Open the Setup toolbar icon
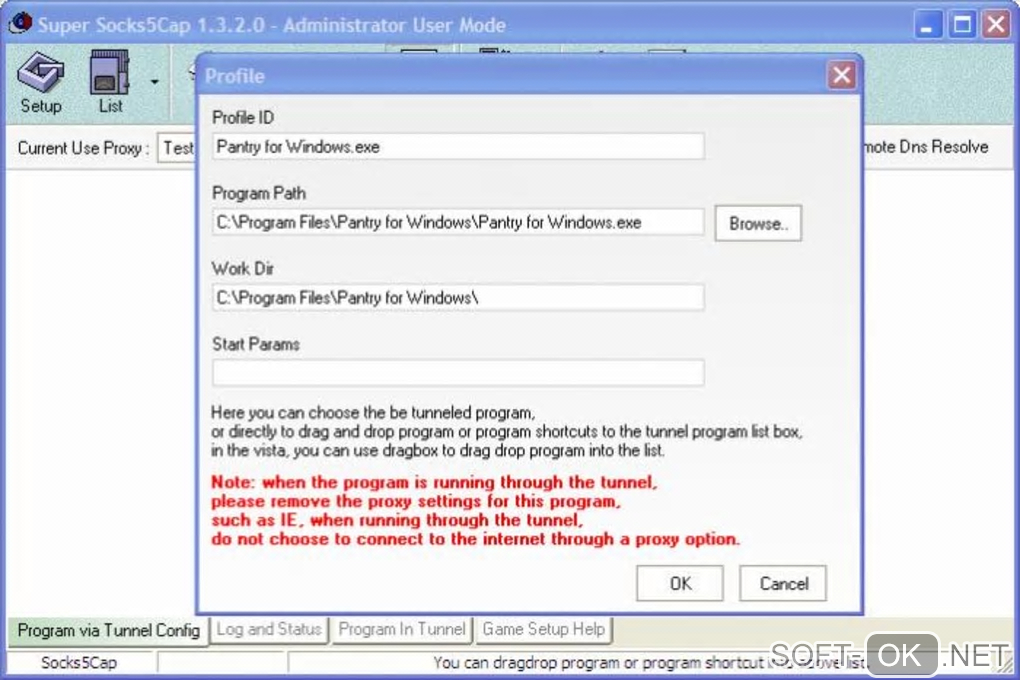Screen dimensions: 1020x680 pos(40,82)
